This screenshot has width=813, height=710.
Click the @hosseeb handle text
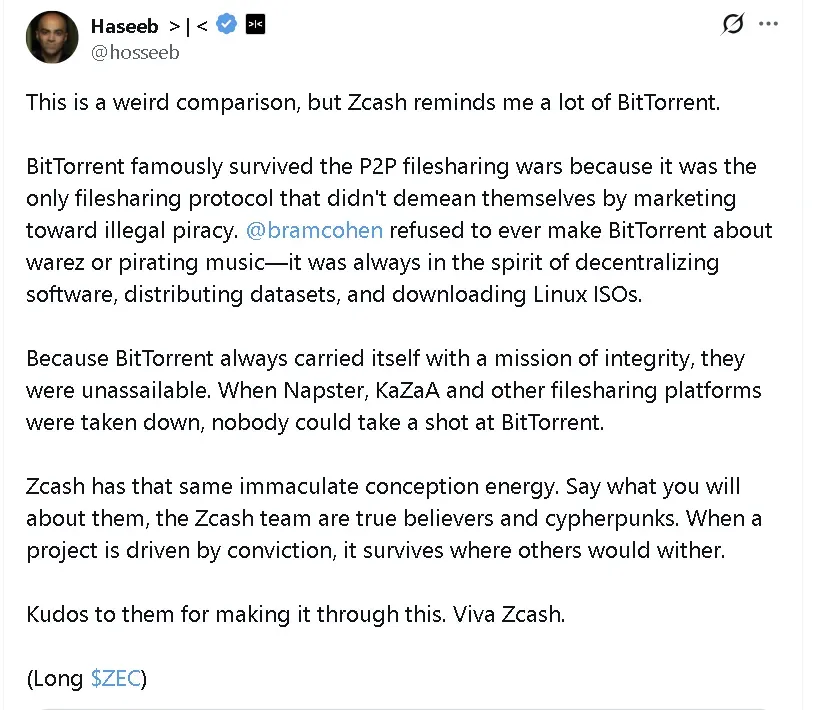134,53
